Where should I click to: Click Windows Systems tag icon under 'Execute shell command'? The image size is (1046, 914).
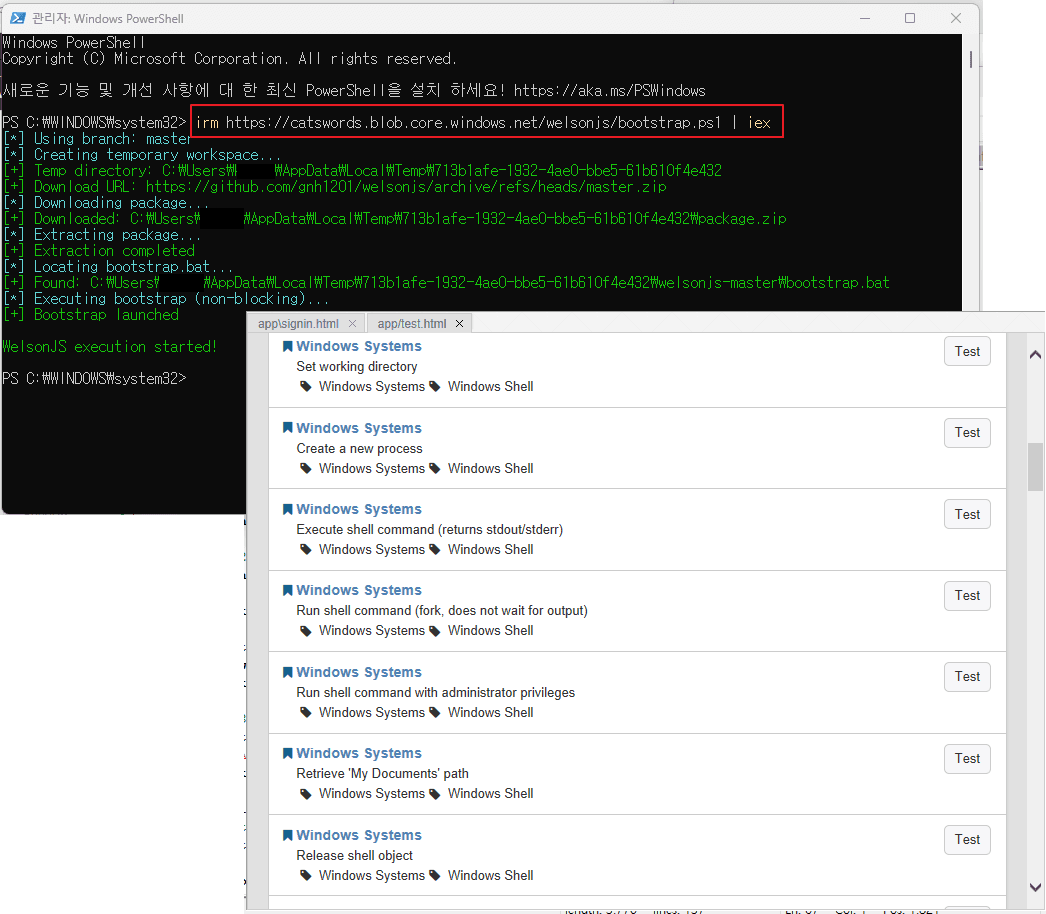point(306,550)
